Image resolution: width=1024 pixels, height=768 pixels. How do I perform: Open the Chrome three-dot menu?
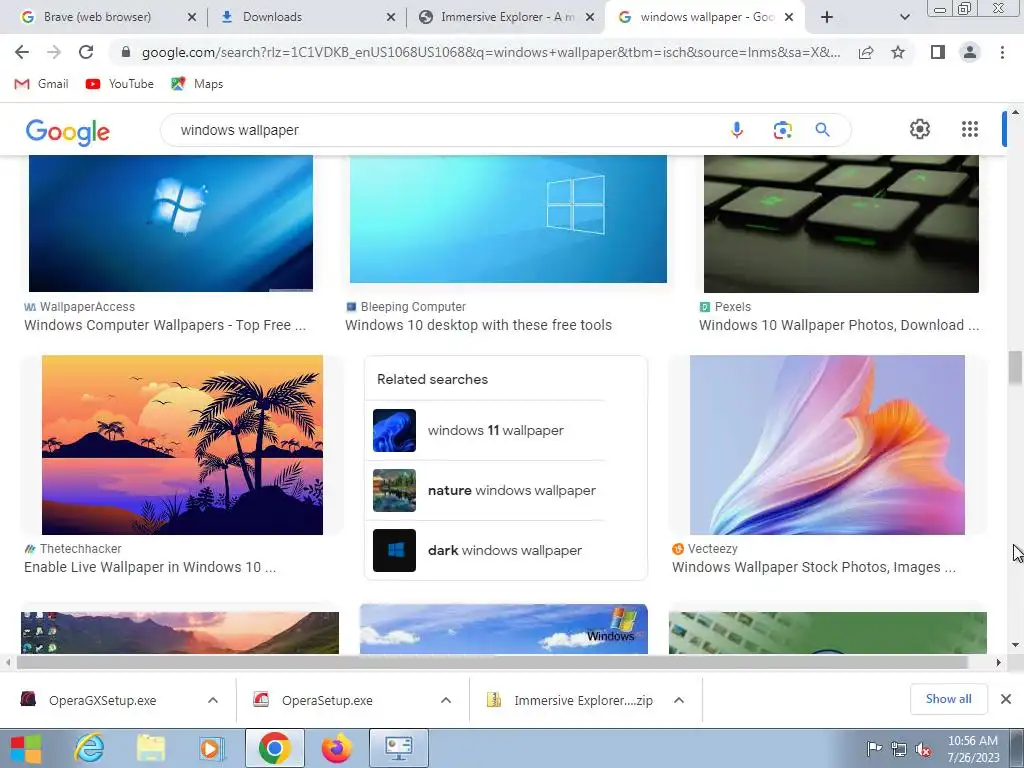[1002, 52]
